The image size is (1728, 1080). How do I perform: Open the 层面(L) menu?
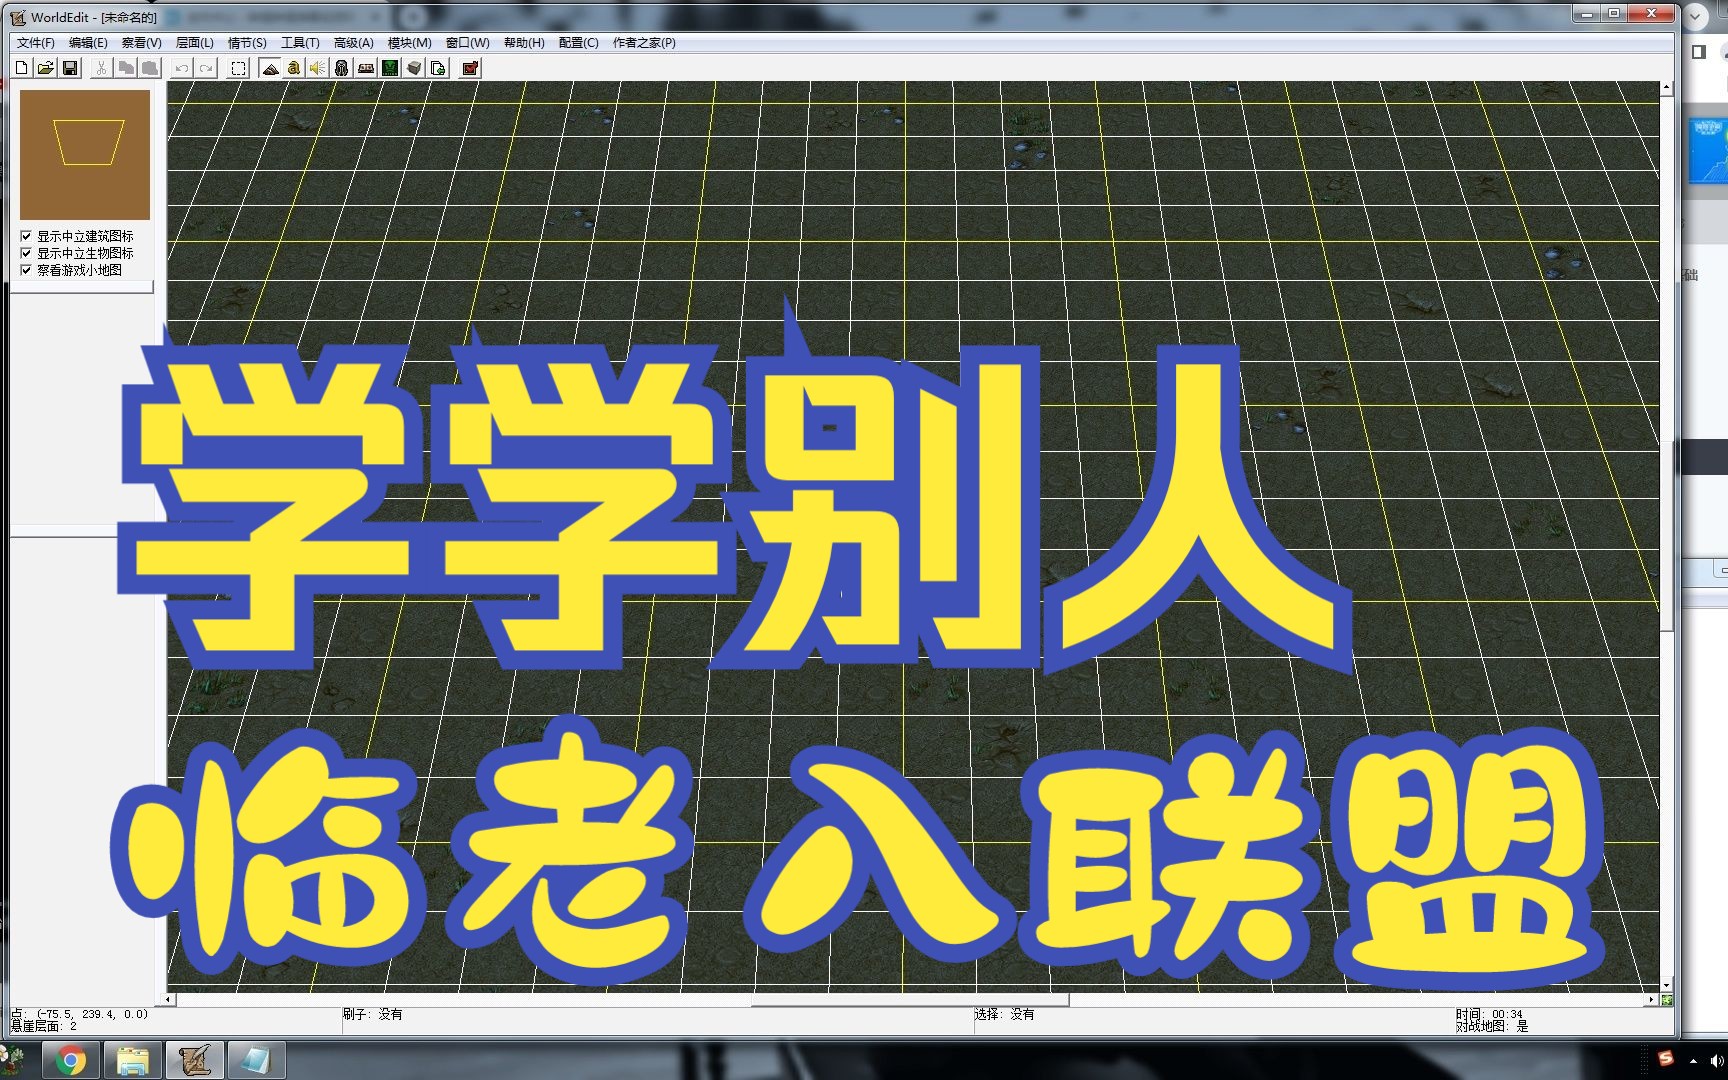195,43
